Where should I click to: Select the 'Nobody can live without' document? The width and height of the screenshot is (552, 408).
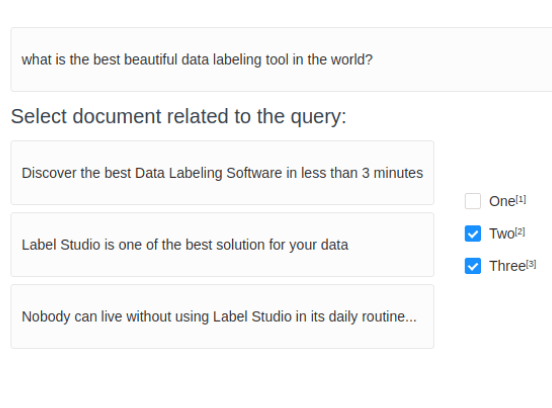click(222, 316)
